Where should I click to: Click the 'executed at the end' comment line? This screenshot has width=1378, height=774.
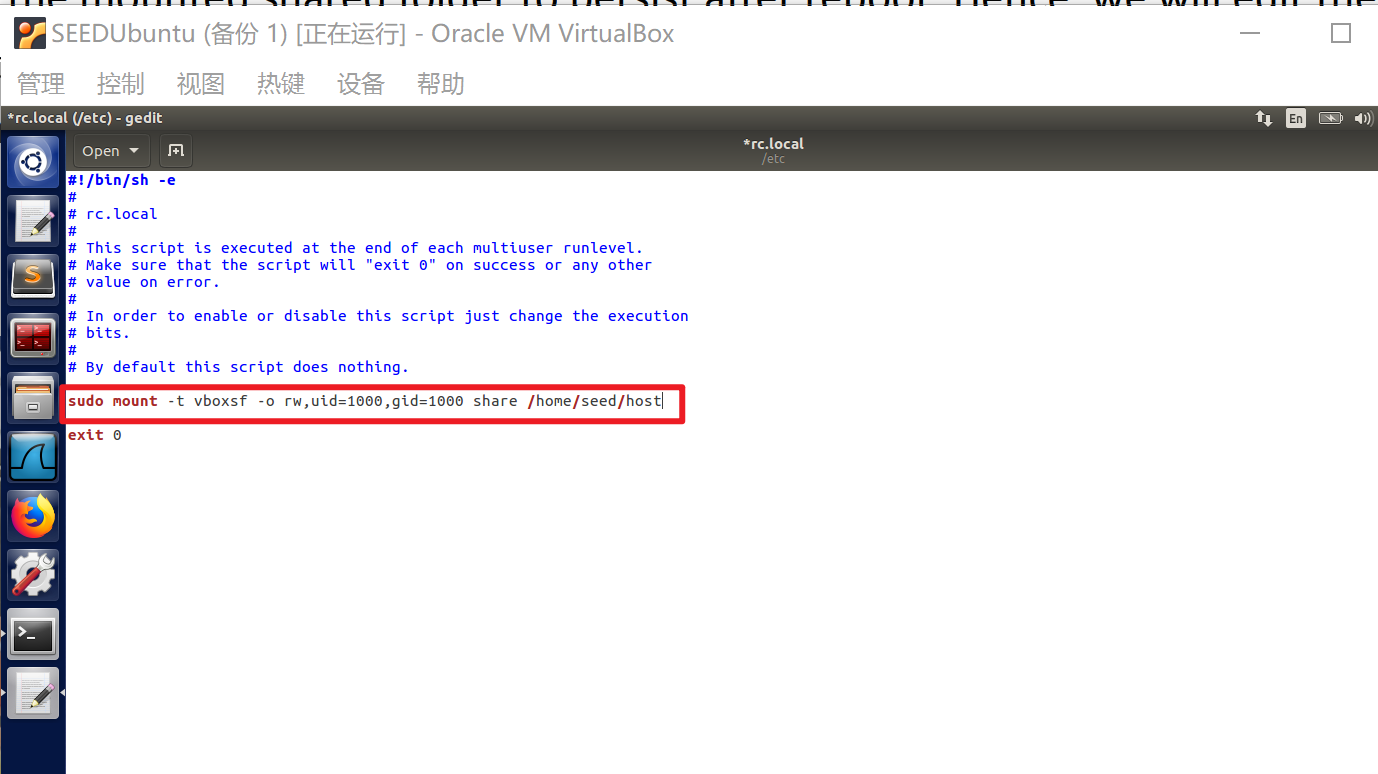pyautogui.click(x=356, y=248)
